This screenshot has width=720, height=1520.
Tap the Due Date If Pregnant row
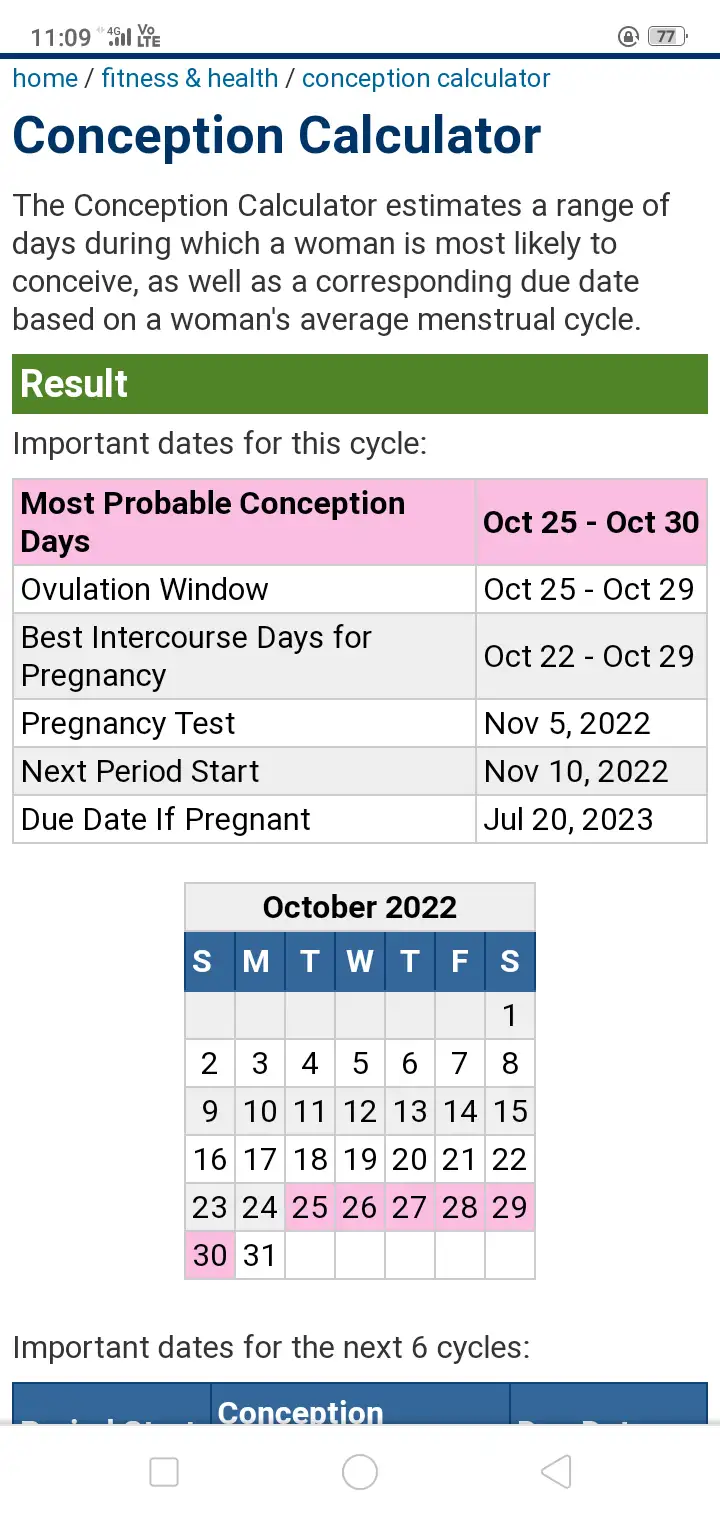(x=166, y=820)
